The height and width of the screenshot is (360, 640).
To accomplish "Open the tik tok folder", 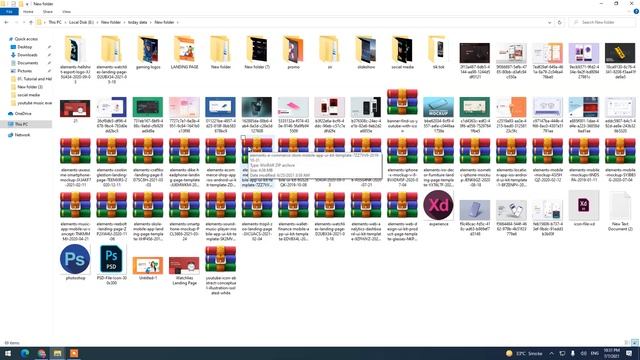I will 438,52.
